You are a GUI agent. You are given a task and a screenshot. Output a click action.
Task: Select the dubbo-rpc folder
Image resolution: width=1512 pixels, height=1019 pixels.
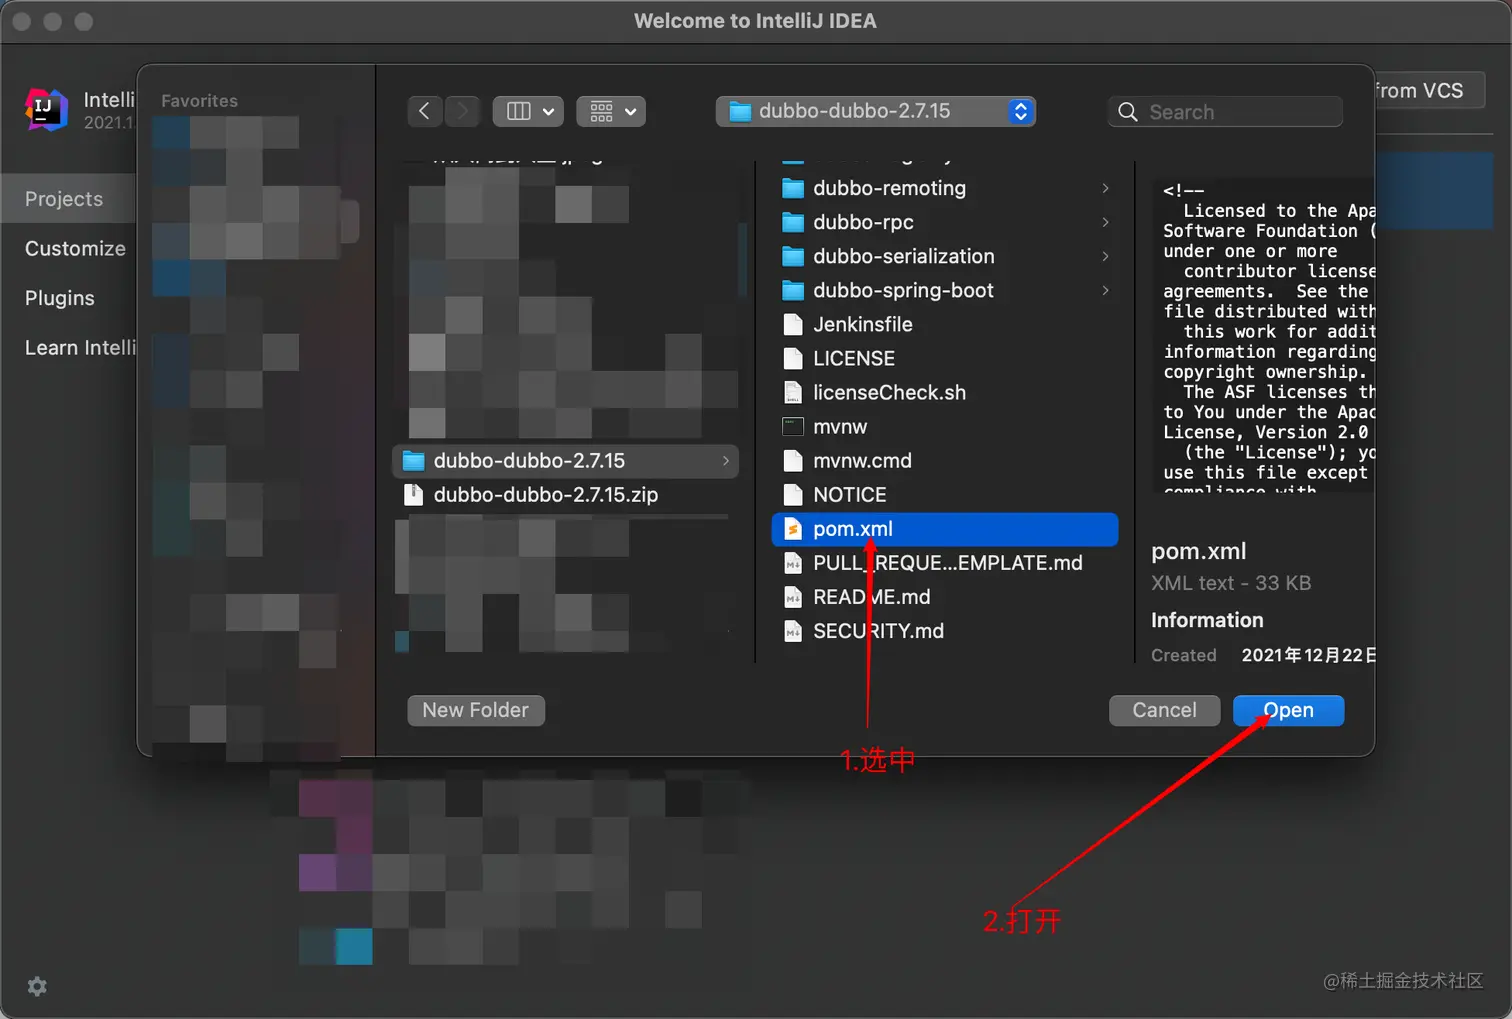[x=945, y=222]
